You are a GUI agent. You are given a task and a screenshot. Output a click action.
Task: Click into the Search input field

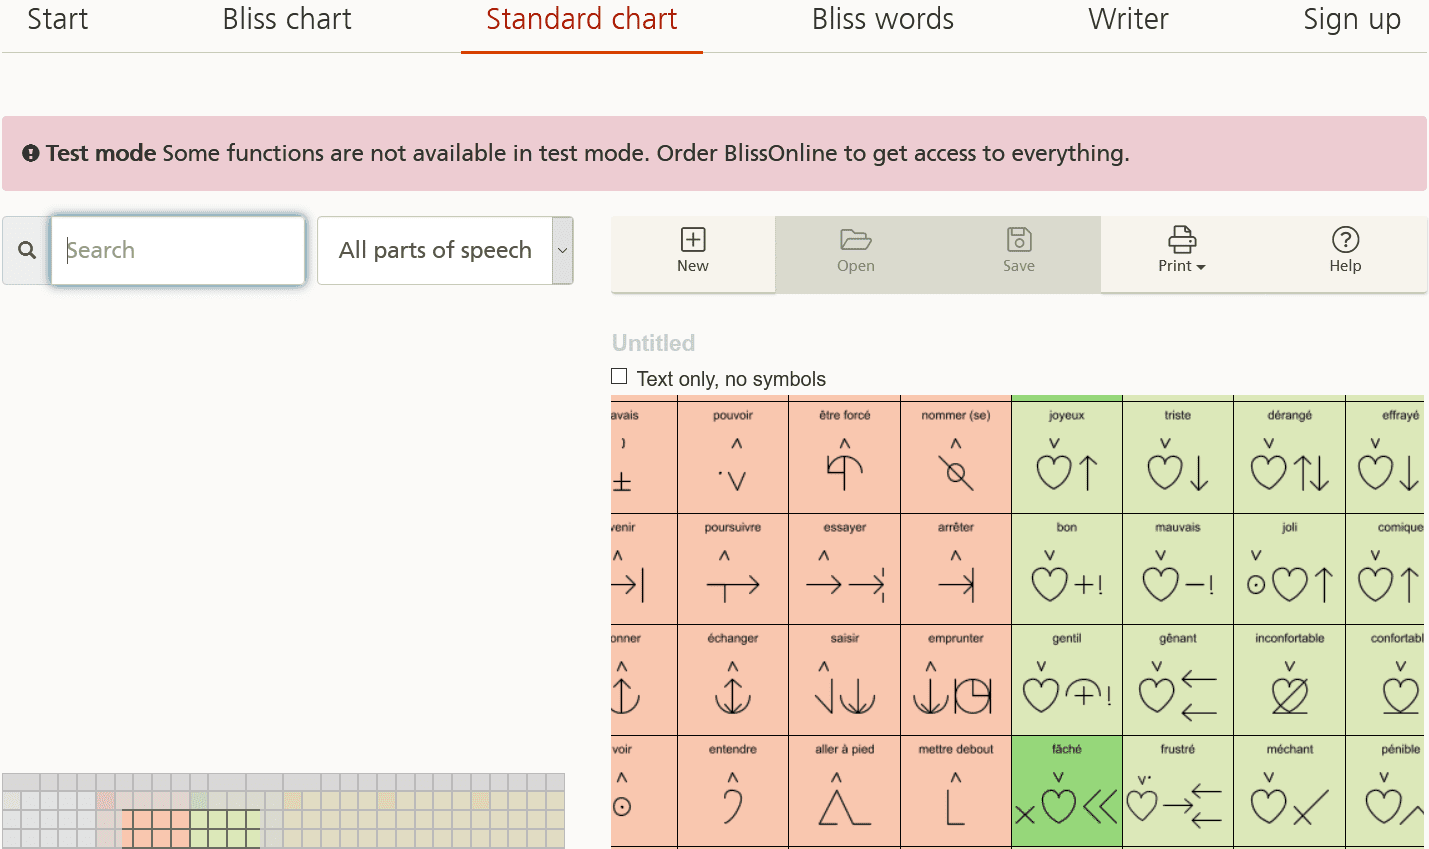(x=178, y=250)
